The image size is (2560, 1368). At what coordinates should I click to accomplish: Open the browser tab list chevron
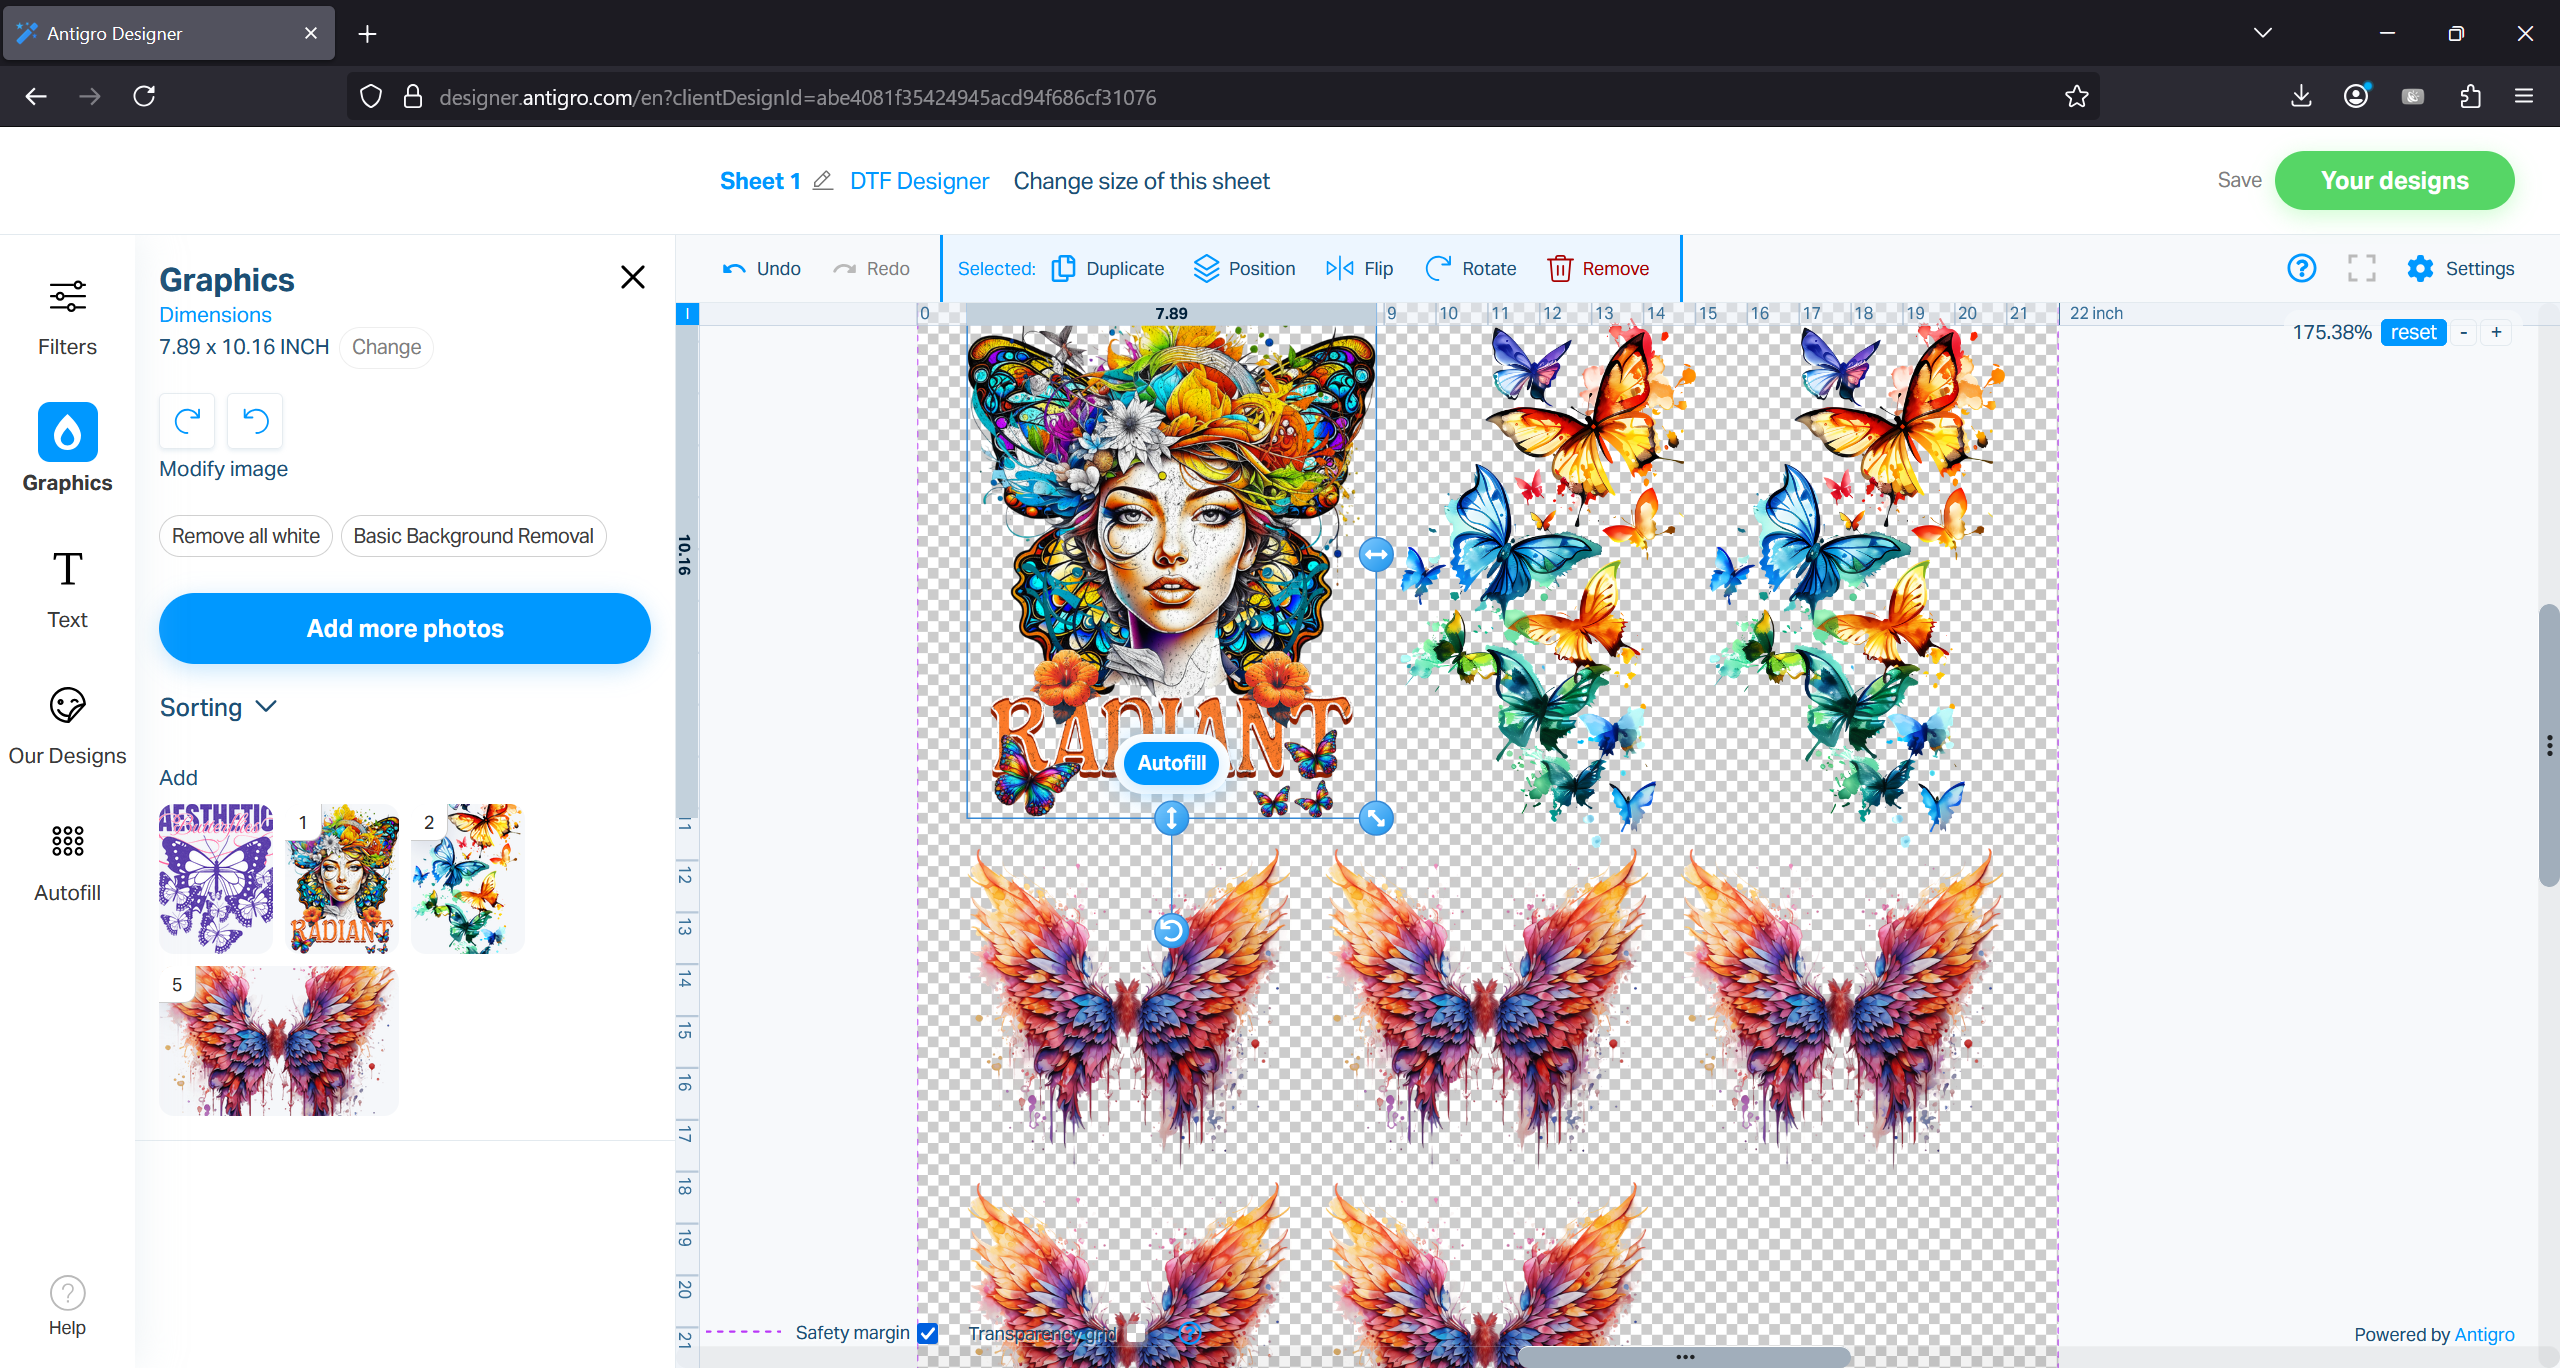point(2263,33)
